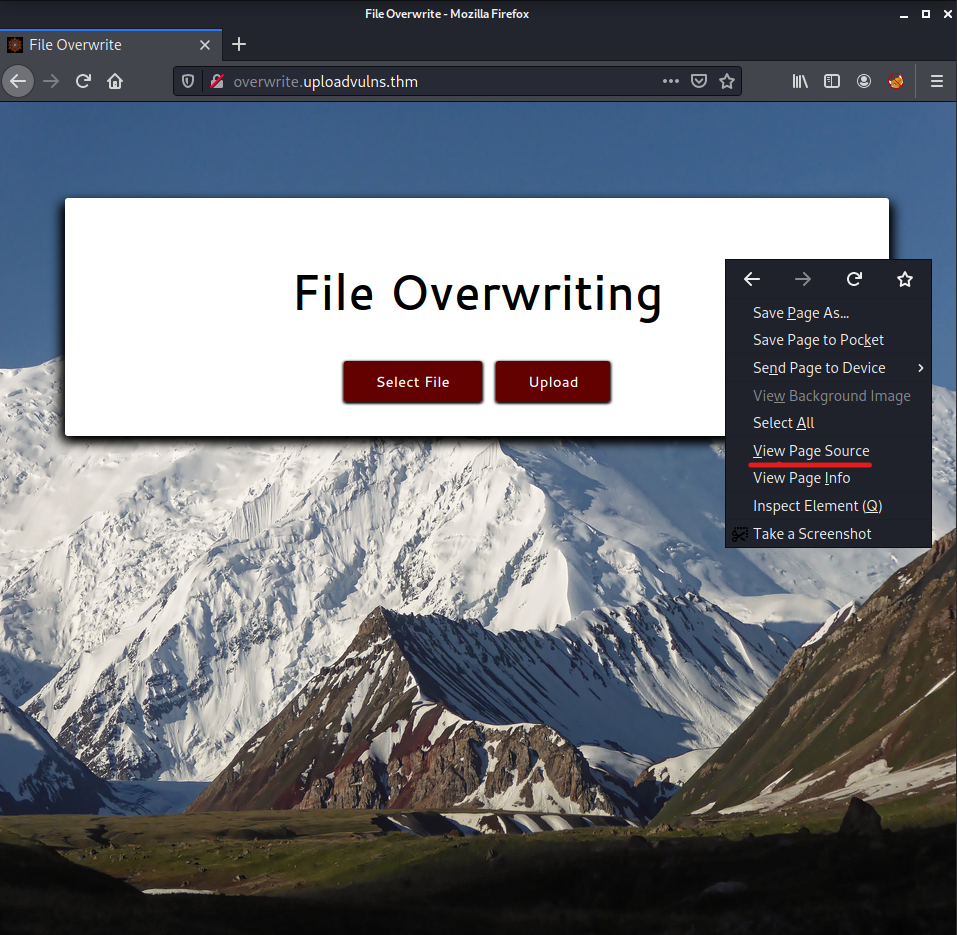Click the File Overwrite tab favicon
Image resolution: width=957 pixels, height=935 pixels.
tap(15, 45)
